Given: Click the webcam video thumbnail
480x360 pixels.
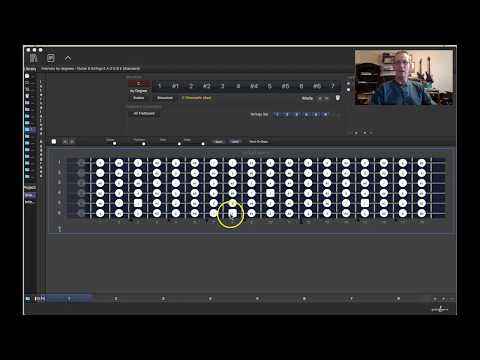Looking at the screenshot, I should click(x=404, y=77).
